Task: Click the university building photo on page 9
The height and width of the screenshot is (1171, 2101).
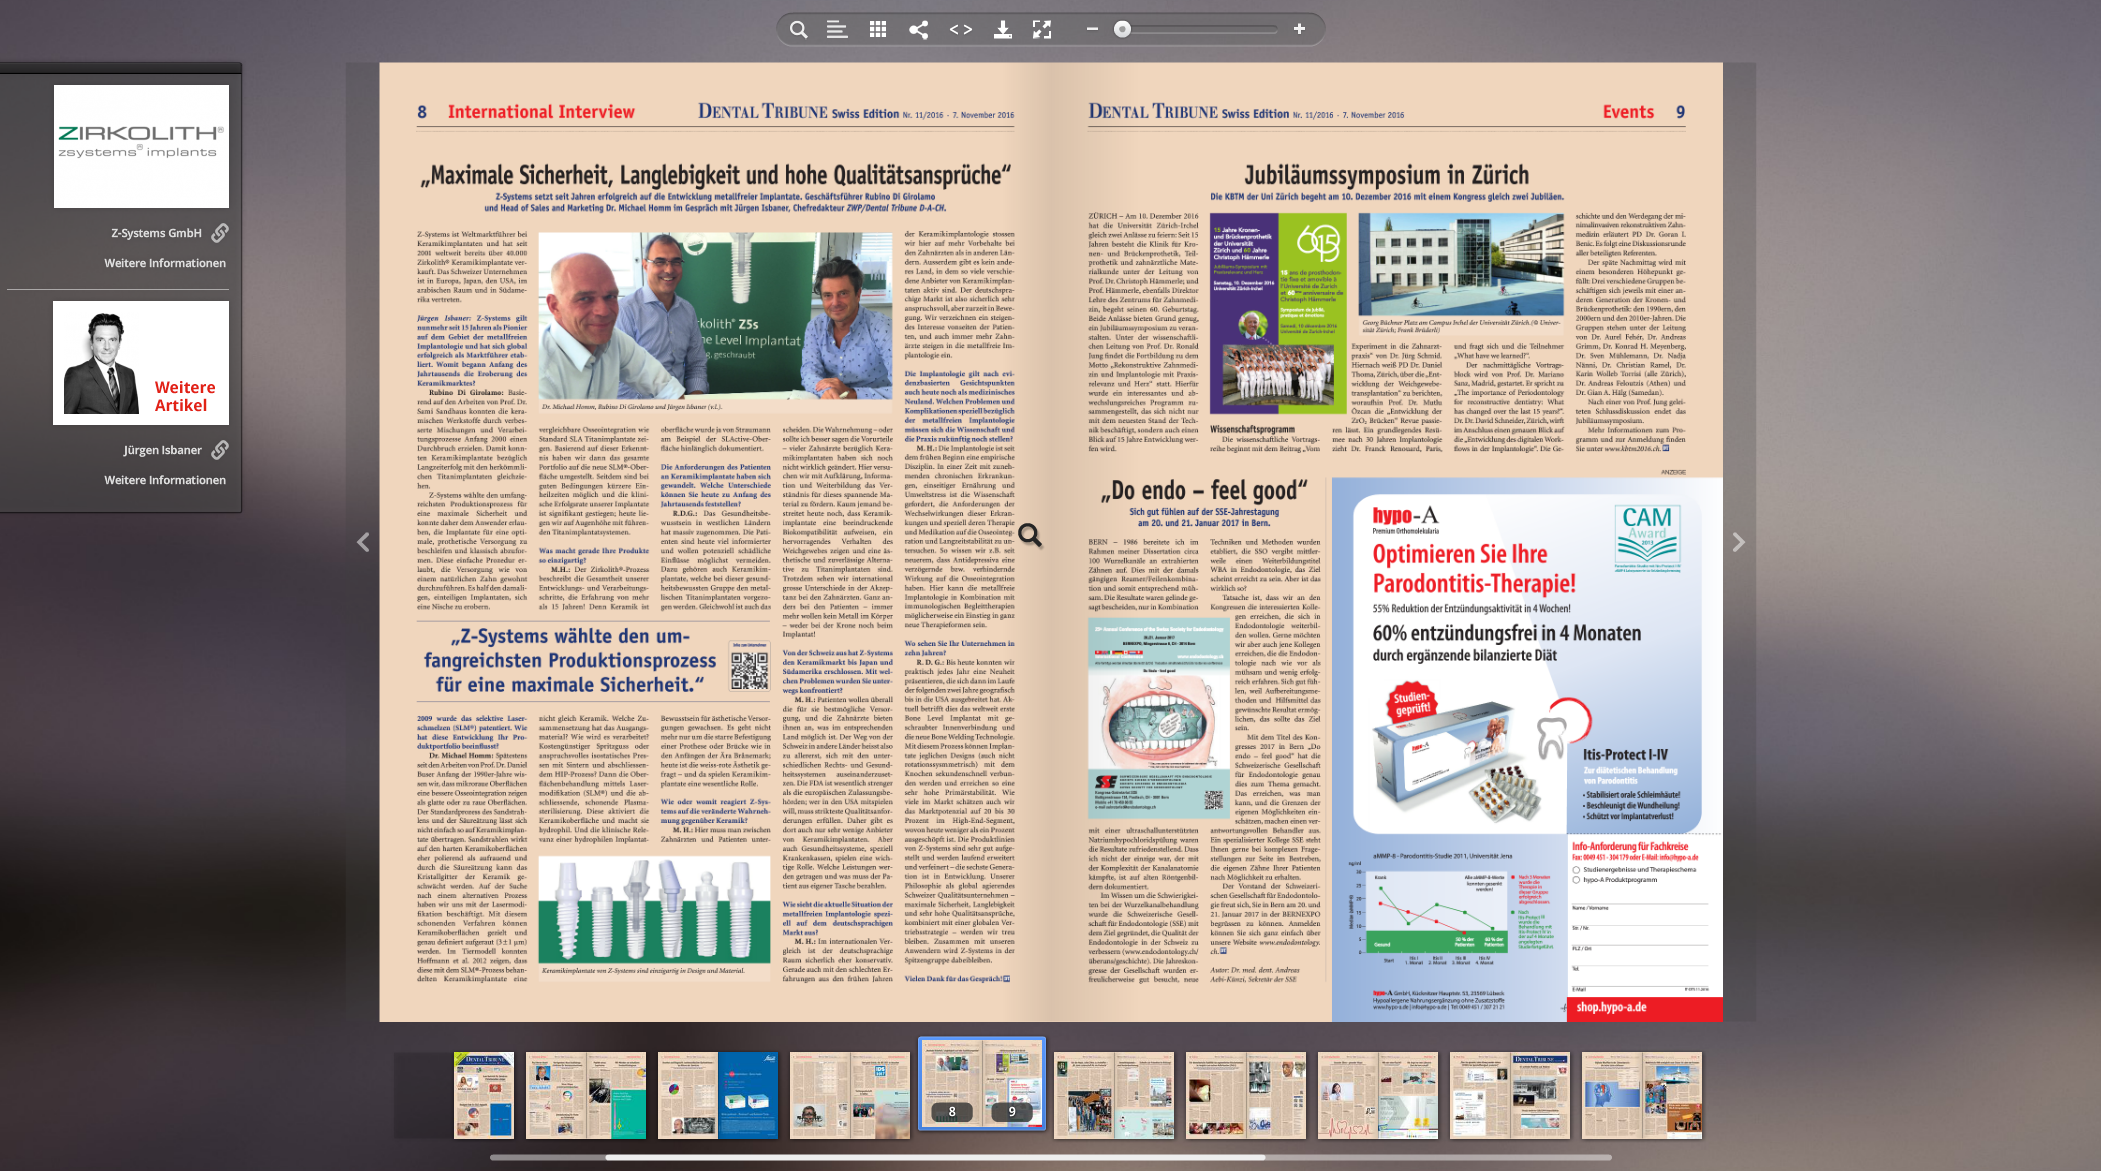Action: pos(1461,265)
